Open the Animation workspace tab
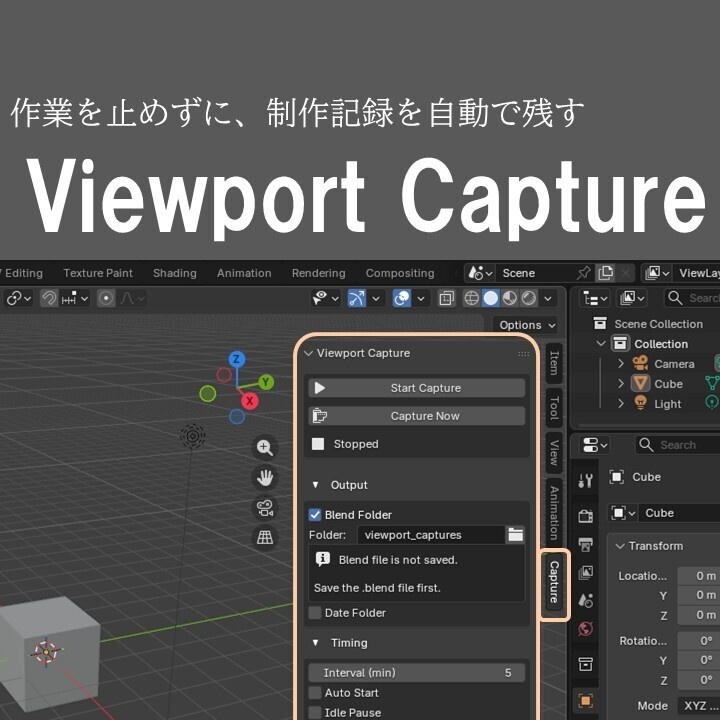Image resolution: width=720 pixels, height=720 pixels. tap(244, 273)
